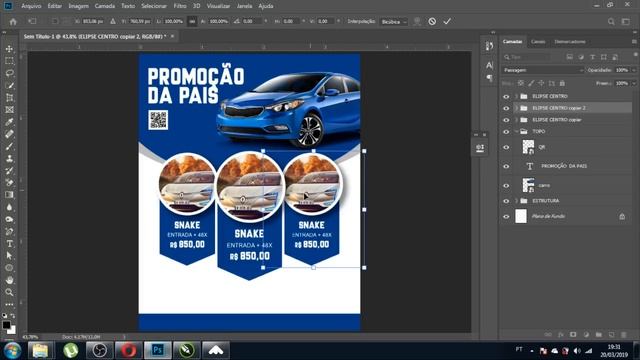The height and width of the screenshot is (360, 640).
Task: Select the Healing Brush tool
Action: click(x=9, y=134)
